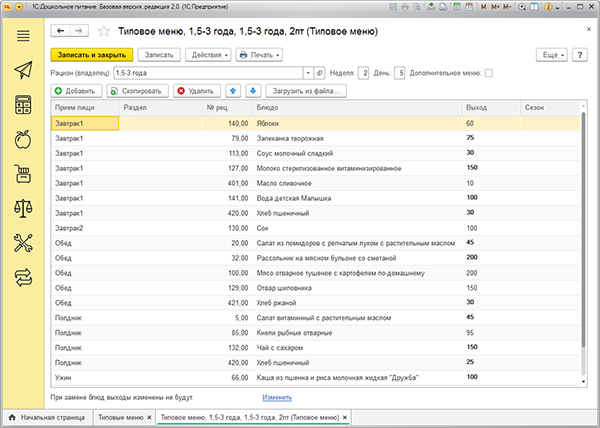This screenshot has width=600, height=428.
Task: Click the table vertical scrollbar
Action: click(583, 229)
